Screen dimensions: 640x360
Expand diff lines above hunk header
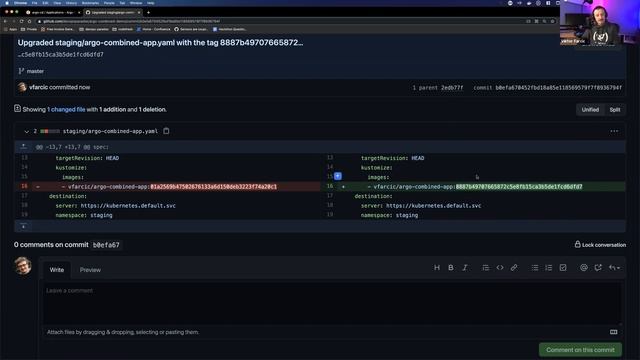click(x=24, y=147)
